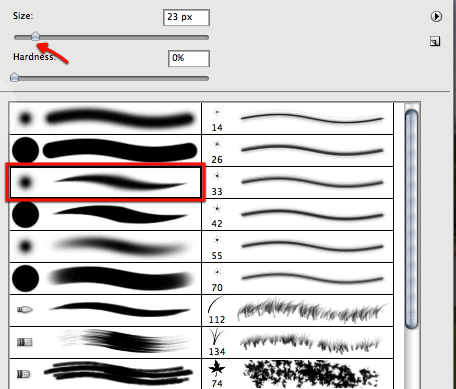
Task: Pick the size 26 spatter brush
Action: pos(298,151)
